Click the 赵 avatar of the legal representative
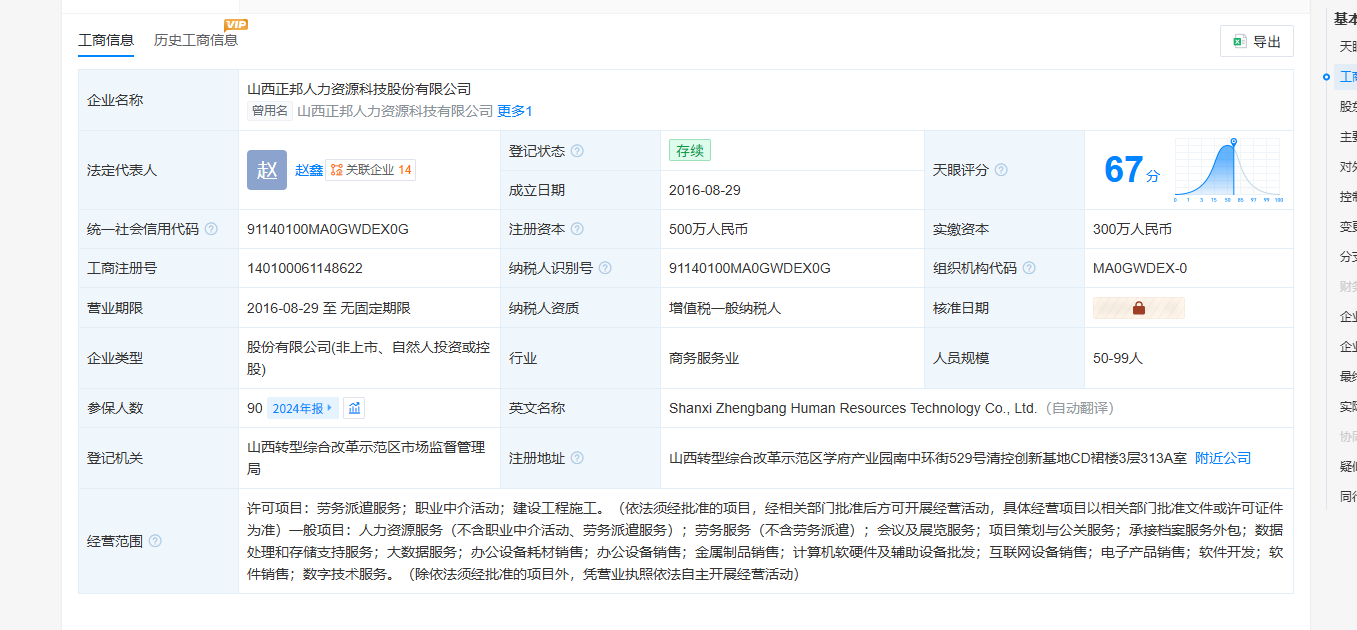1357x630 pixels. (x=267, y=170)
